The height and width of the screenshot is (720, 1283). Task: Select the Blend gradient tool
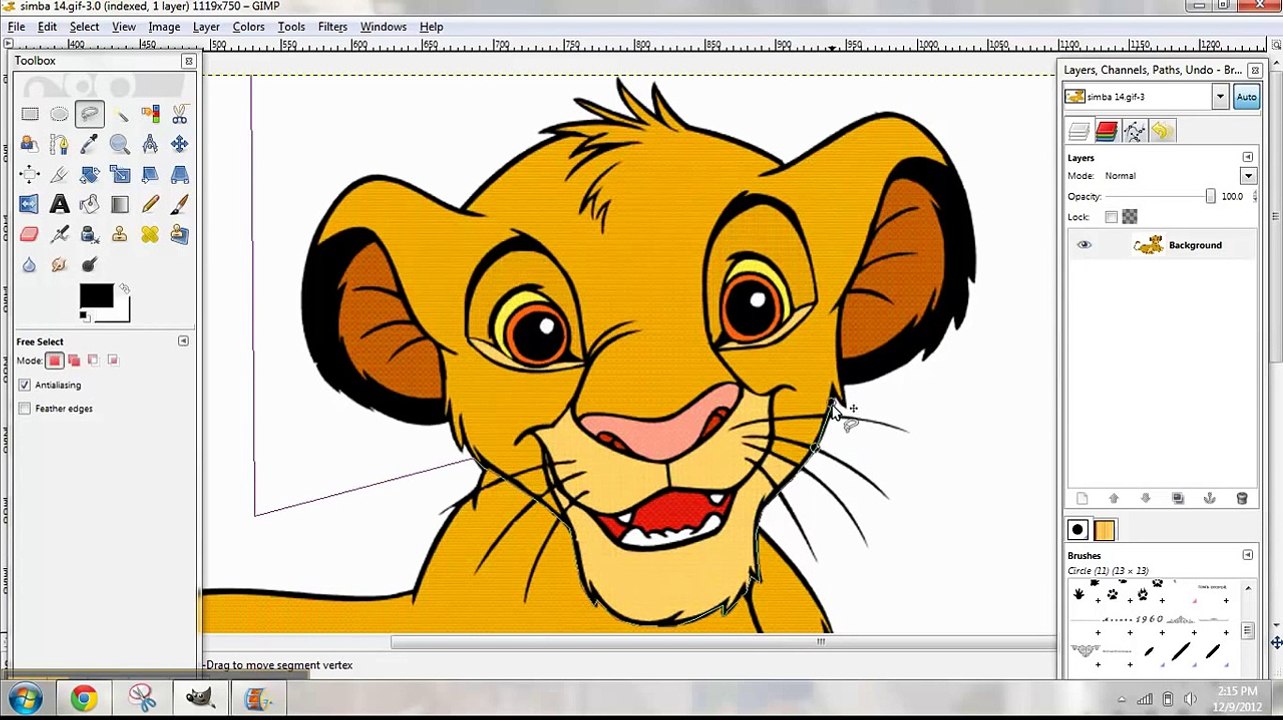tap(119, 205)
